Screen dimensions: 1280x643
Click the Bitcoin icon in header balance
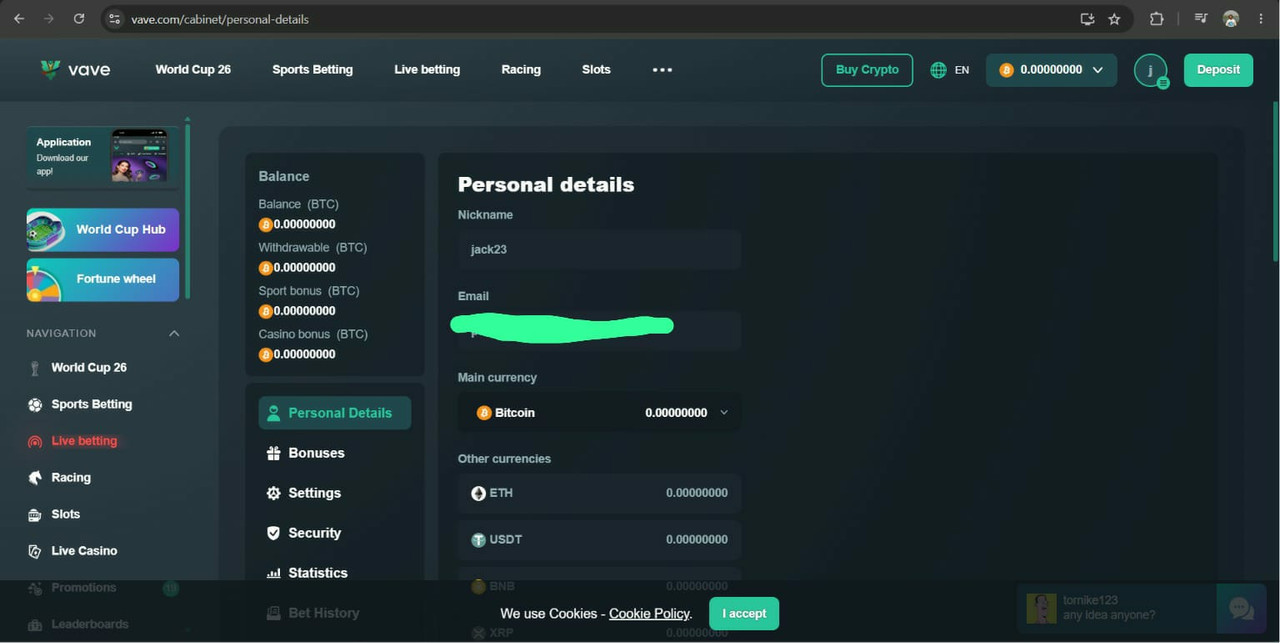[x=1006, y=70]
